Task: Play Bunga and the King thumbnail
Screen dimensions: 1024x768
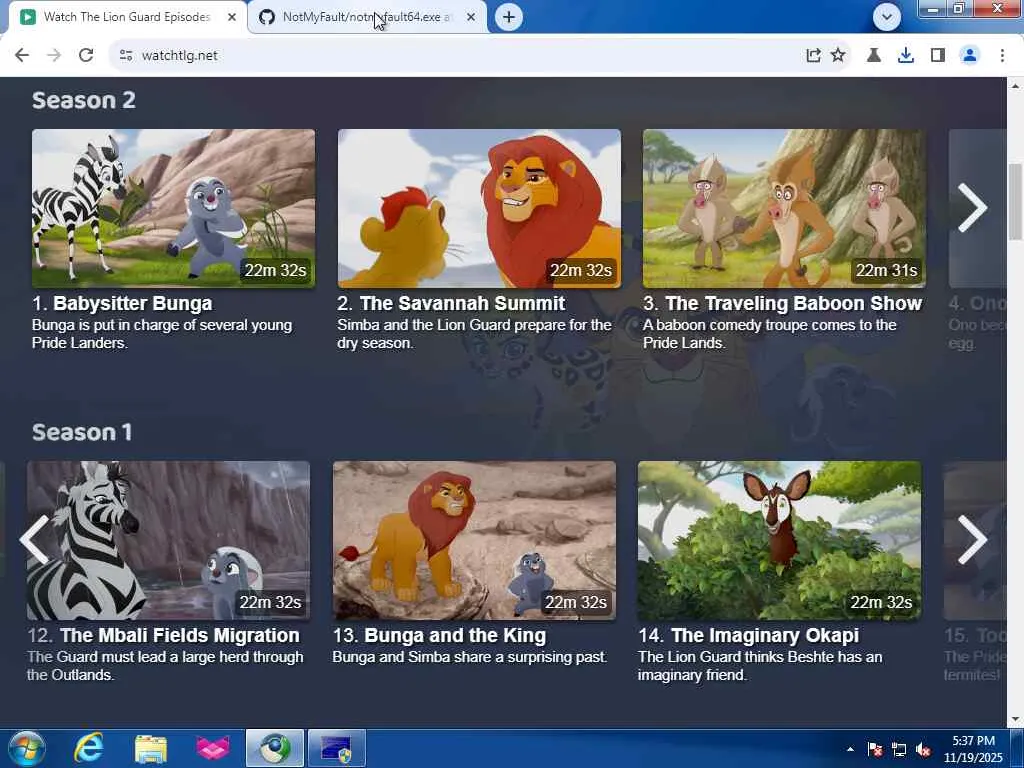Action: click(x=474, y=540)
